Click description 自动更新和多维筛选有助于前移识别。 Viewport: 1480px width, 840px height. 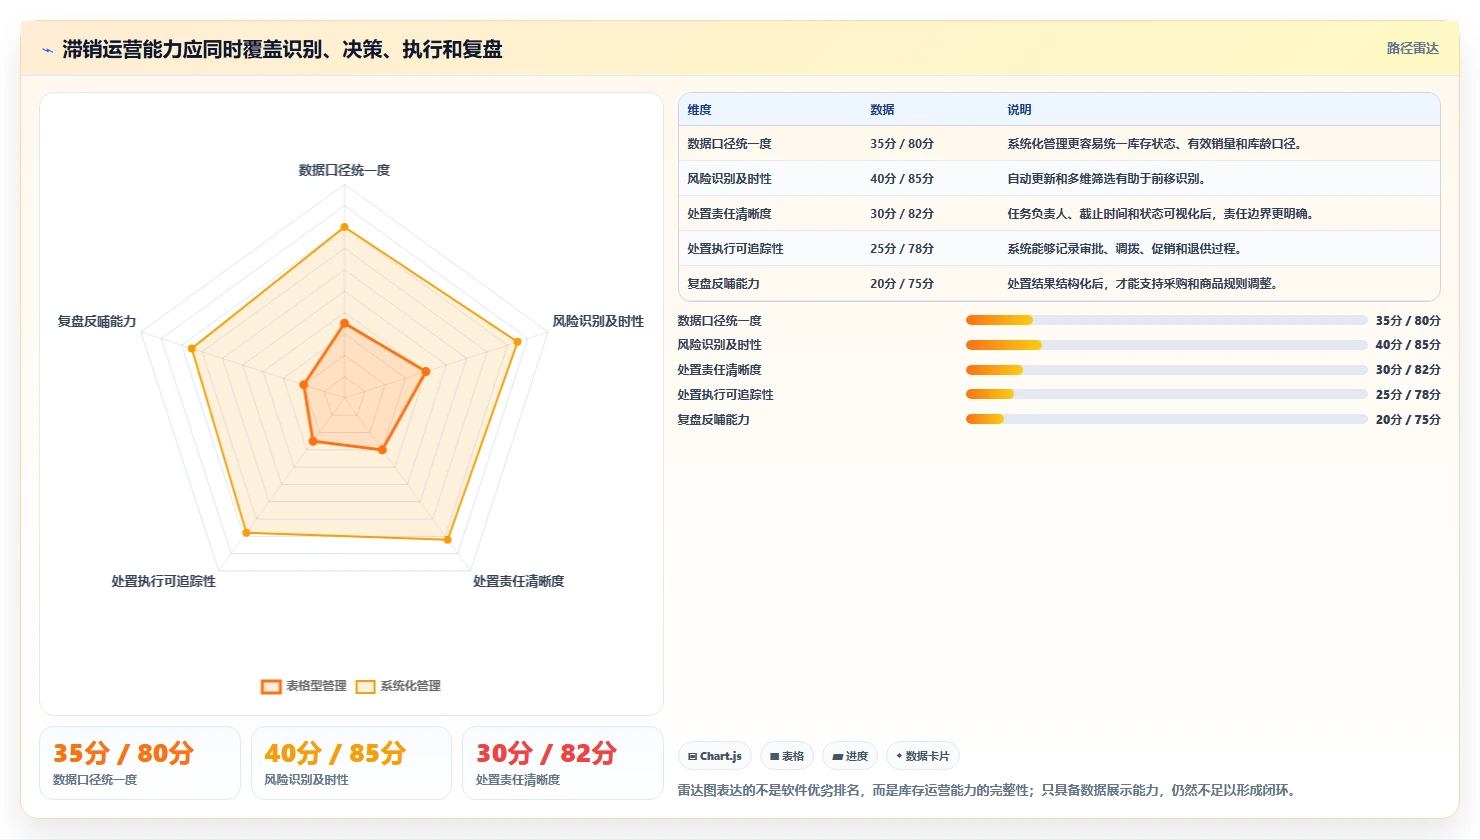1108,179
